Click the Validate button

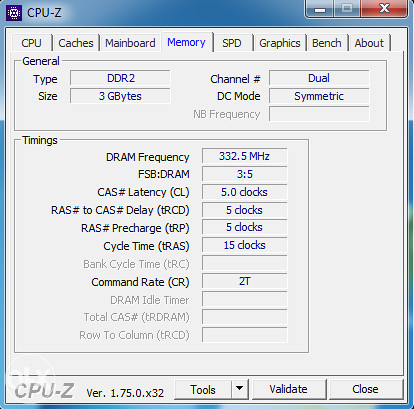pyautogui.click(x=289, y=389)
